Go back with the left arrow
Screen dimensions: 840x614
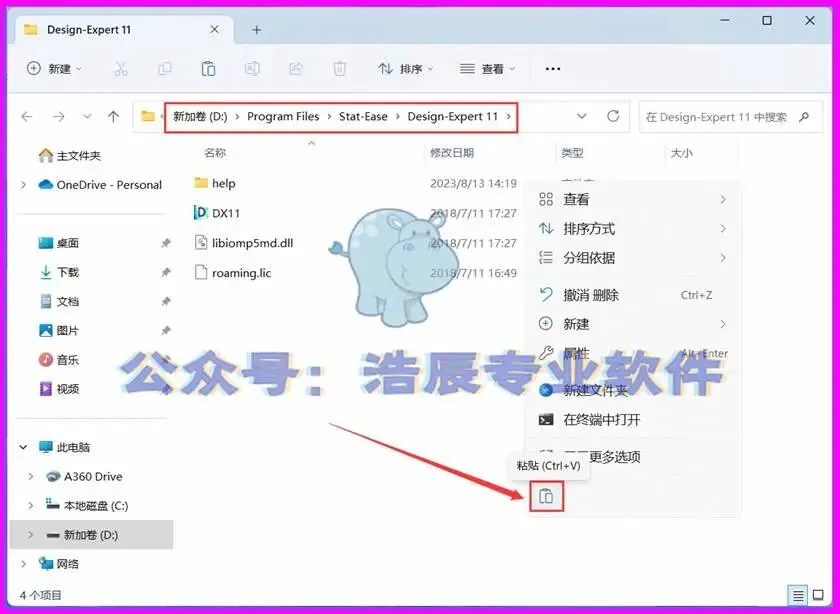click(x=27, y=116)
